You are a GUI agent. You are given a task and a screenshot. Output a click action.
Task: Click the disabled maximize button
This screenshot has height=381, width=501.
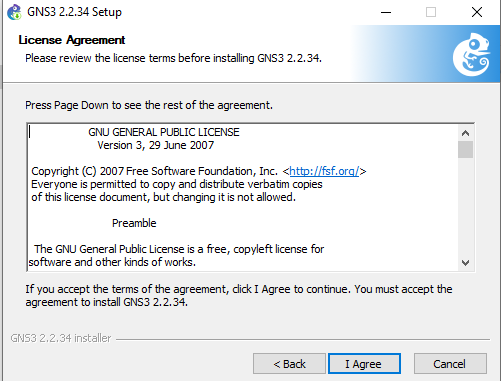point(431,12)
